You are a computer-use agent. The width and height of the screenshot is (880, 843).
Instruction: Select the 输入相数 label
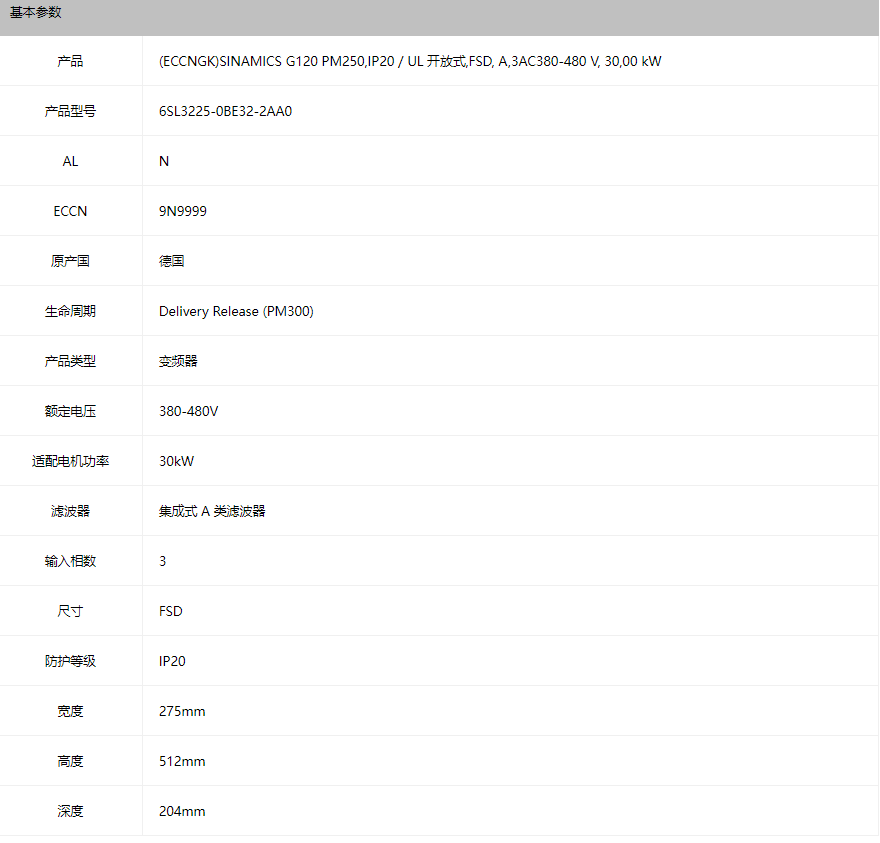point(70,561)
